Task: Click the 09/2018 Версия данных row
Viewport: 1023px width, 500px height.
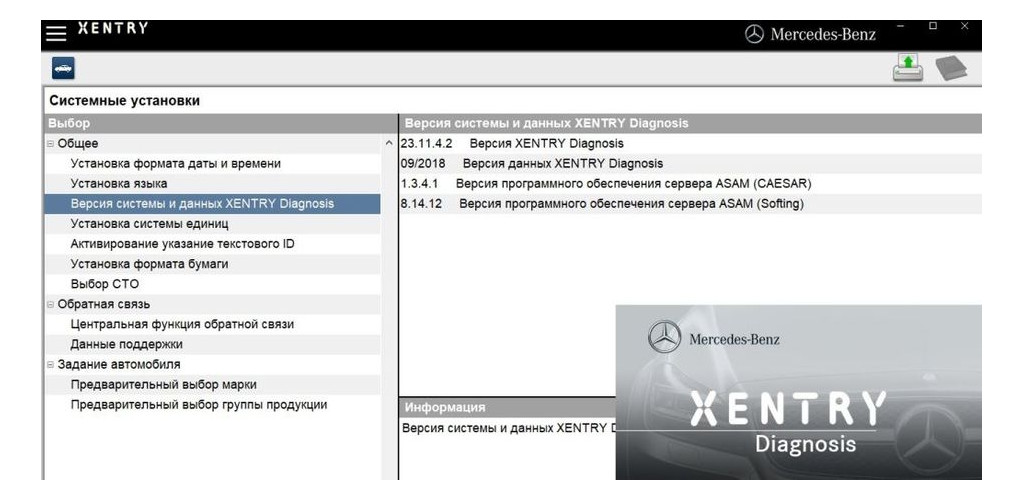Action: click(690, 164)
